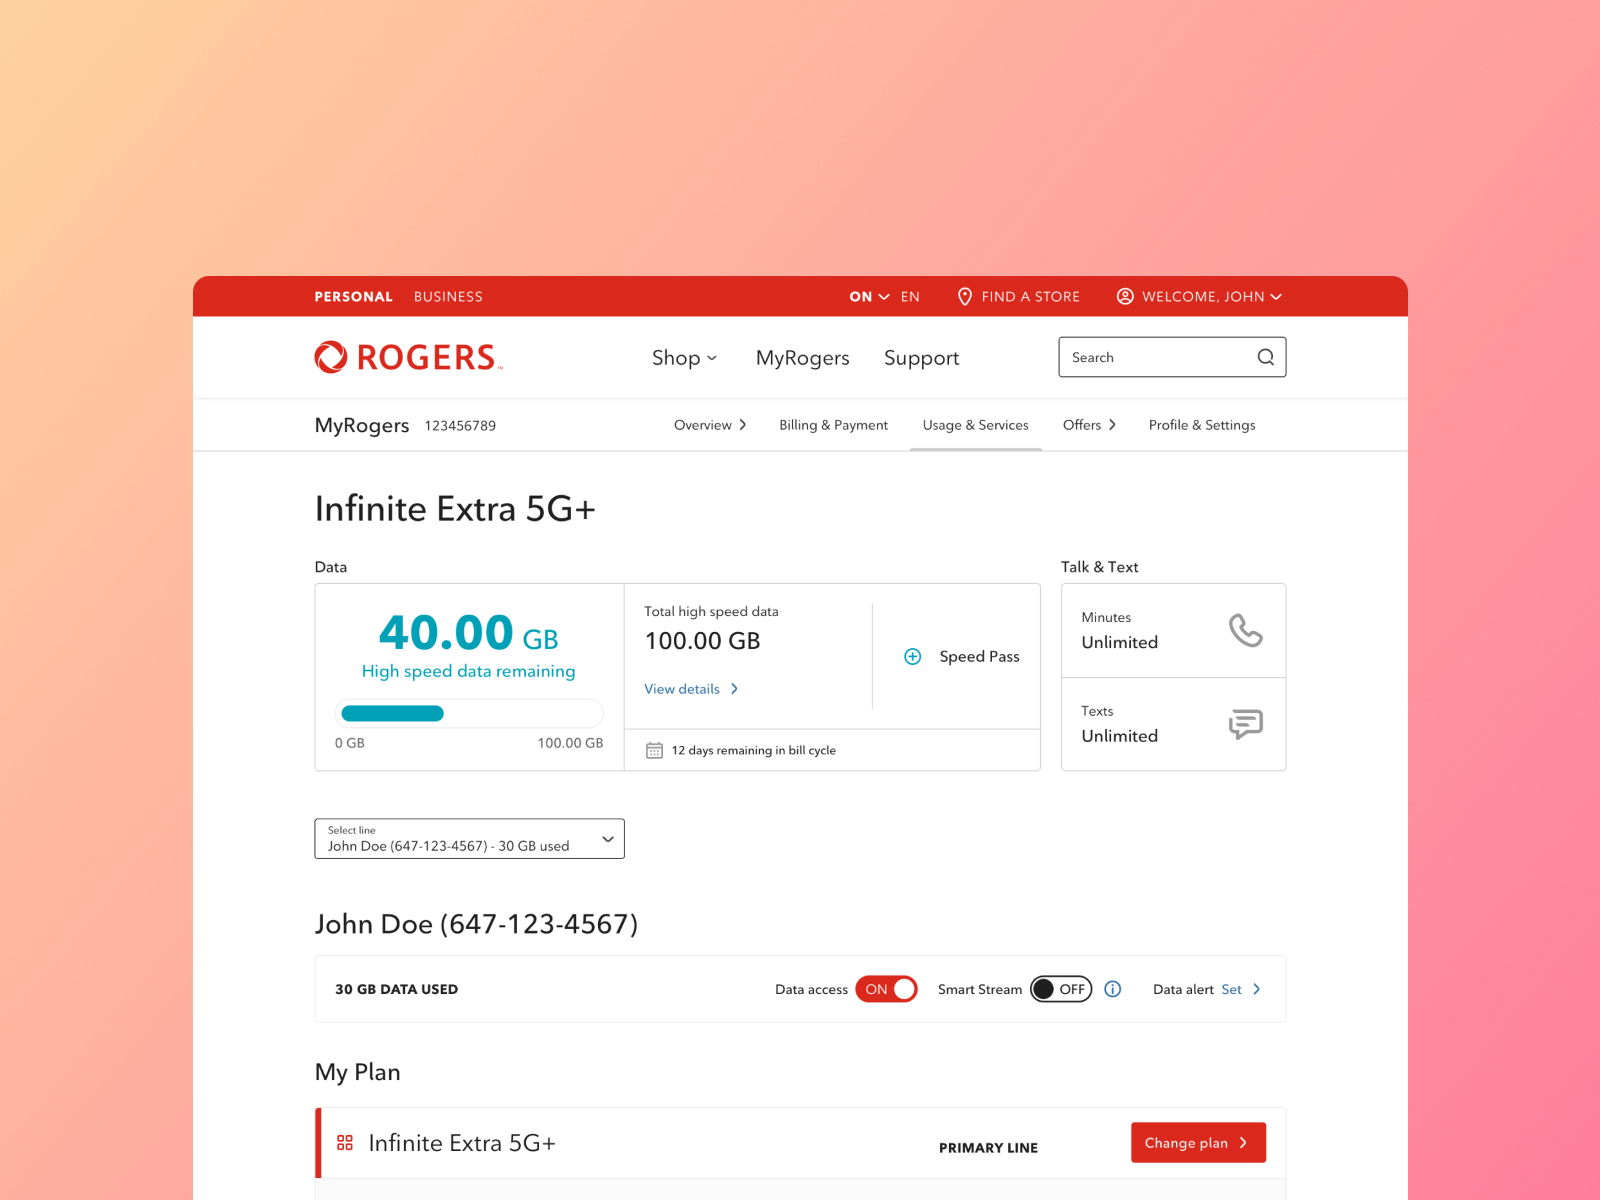Click the Change plan button
Screen dimensions: 1600x1200
click(x=1198, y=1143)
